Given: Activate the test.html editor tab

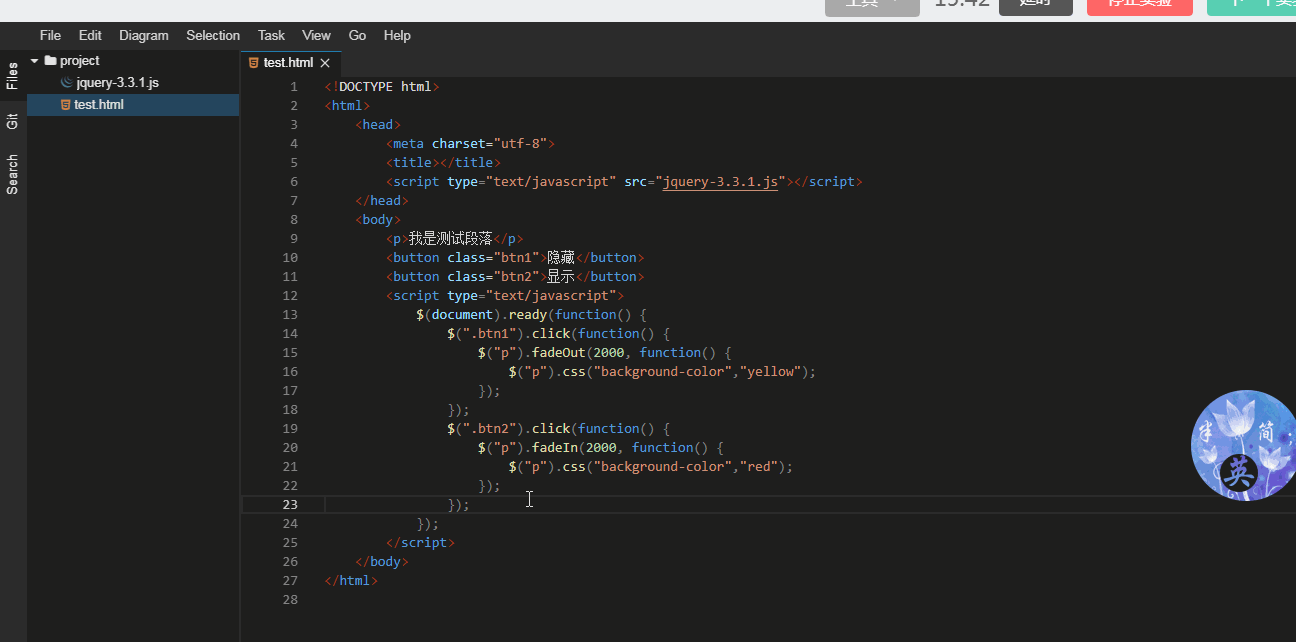Looking at the screenshot, I should 288,63.
